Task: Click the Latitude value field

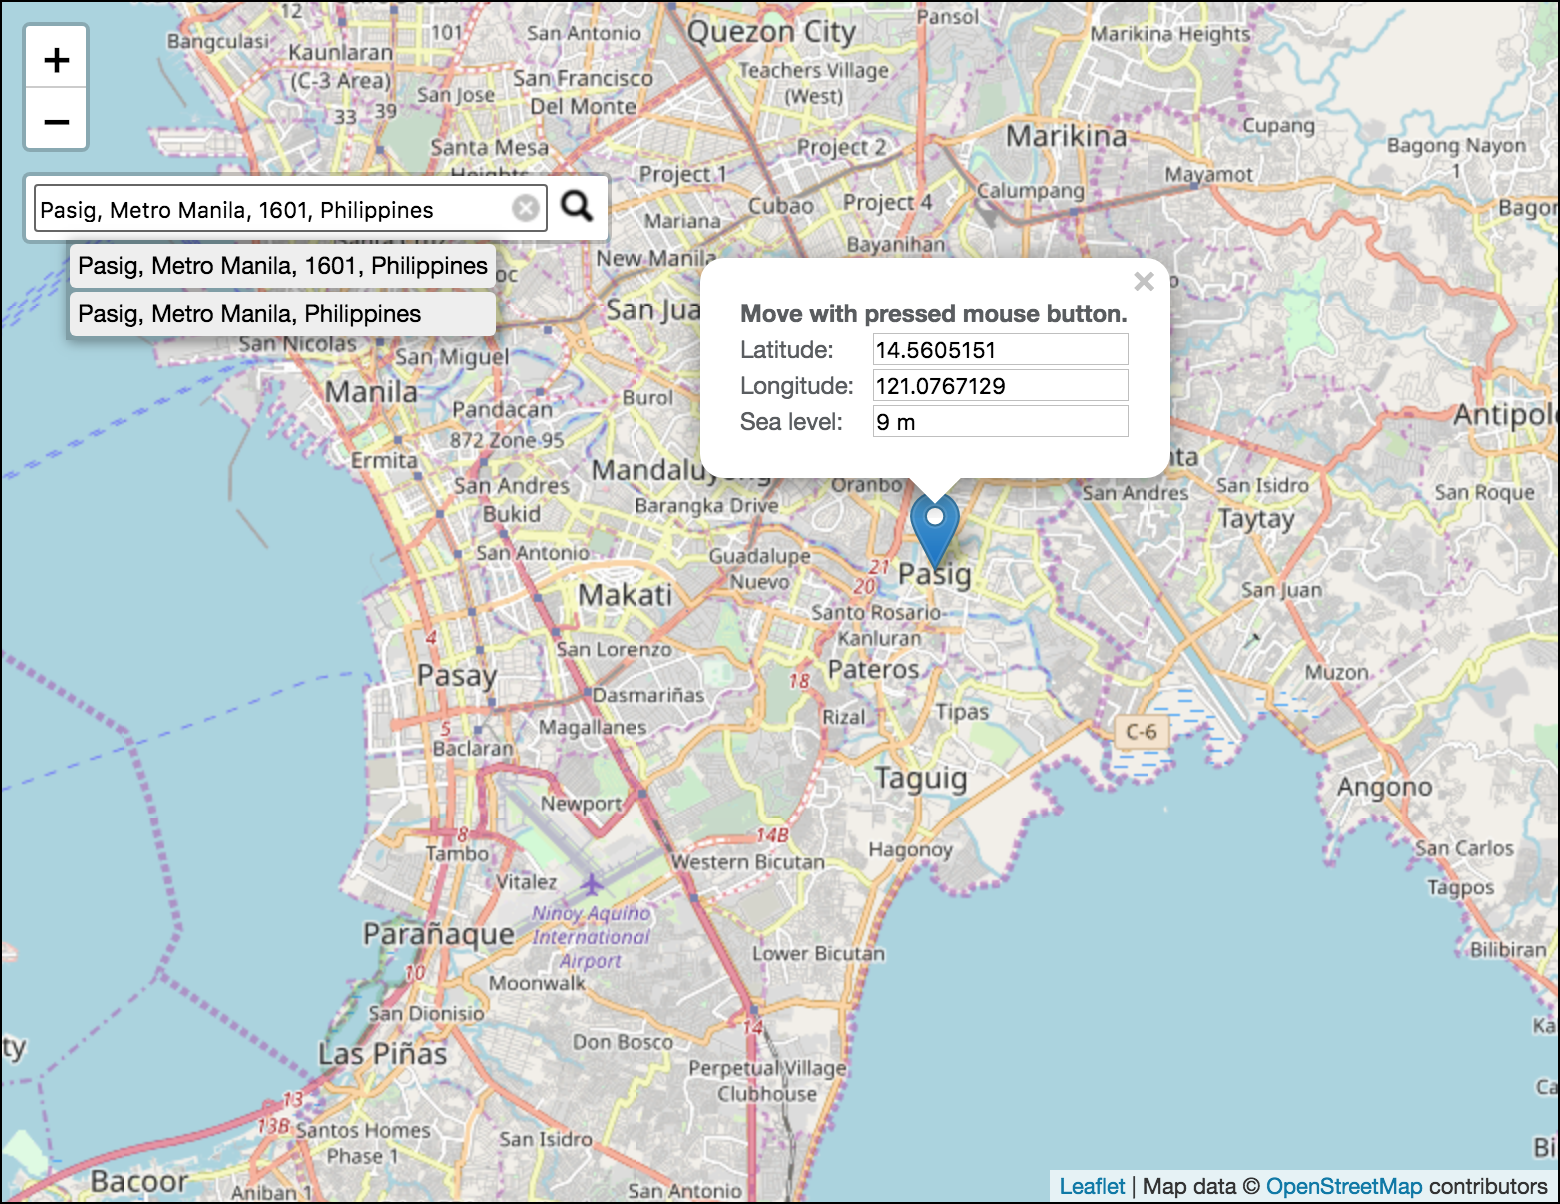Action: (1000, 350)
